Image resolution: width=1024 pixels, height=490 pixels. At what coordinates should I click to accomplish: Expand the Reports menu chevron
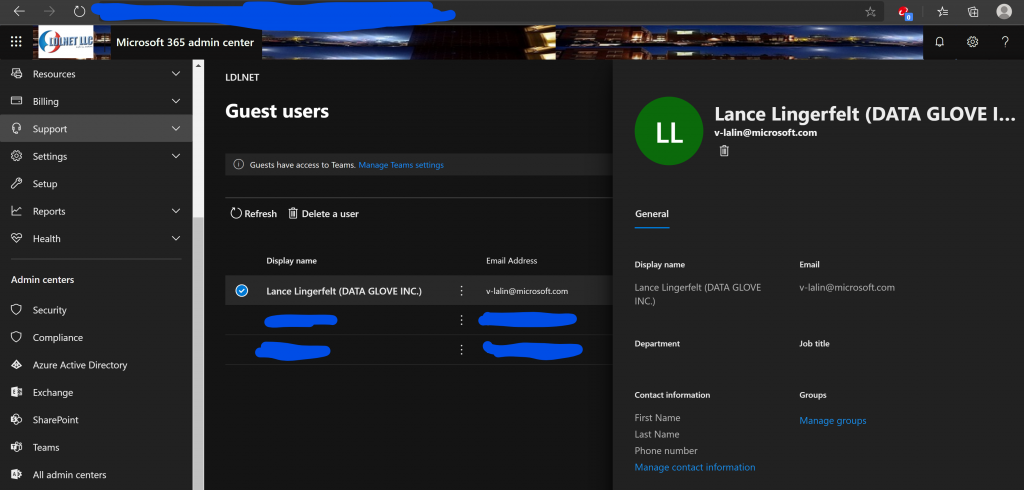[x=176, y=211]
